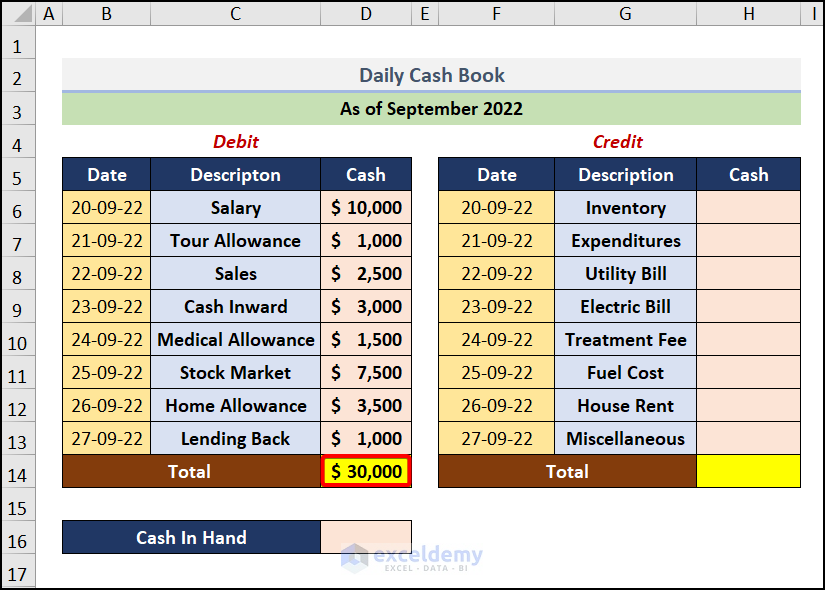Select the Fuel Cost cell
This screenshot has width=825, height=590.
pos(626,373)
